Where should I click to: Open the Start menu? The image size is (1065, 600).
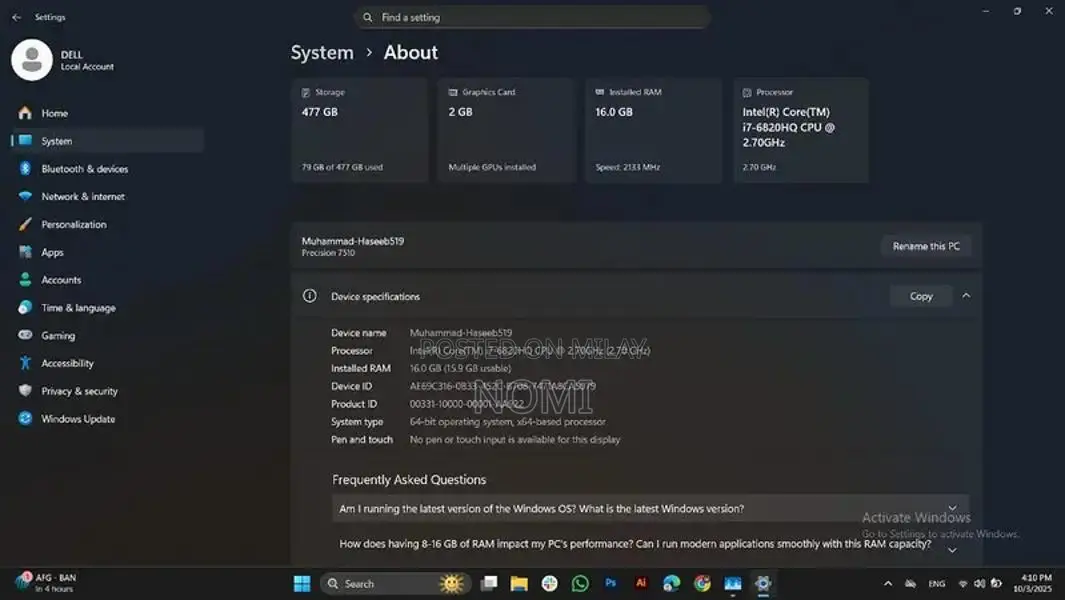coord(301,583)
